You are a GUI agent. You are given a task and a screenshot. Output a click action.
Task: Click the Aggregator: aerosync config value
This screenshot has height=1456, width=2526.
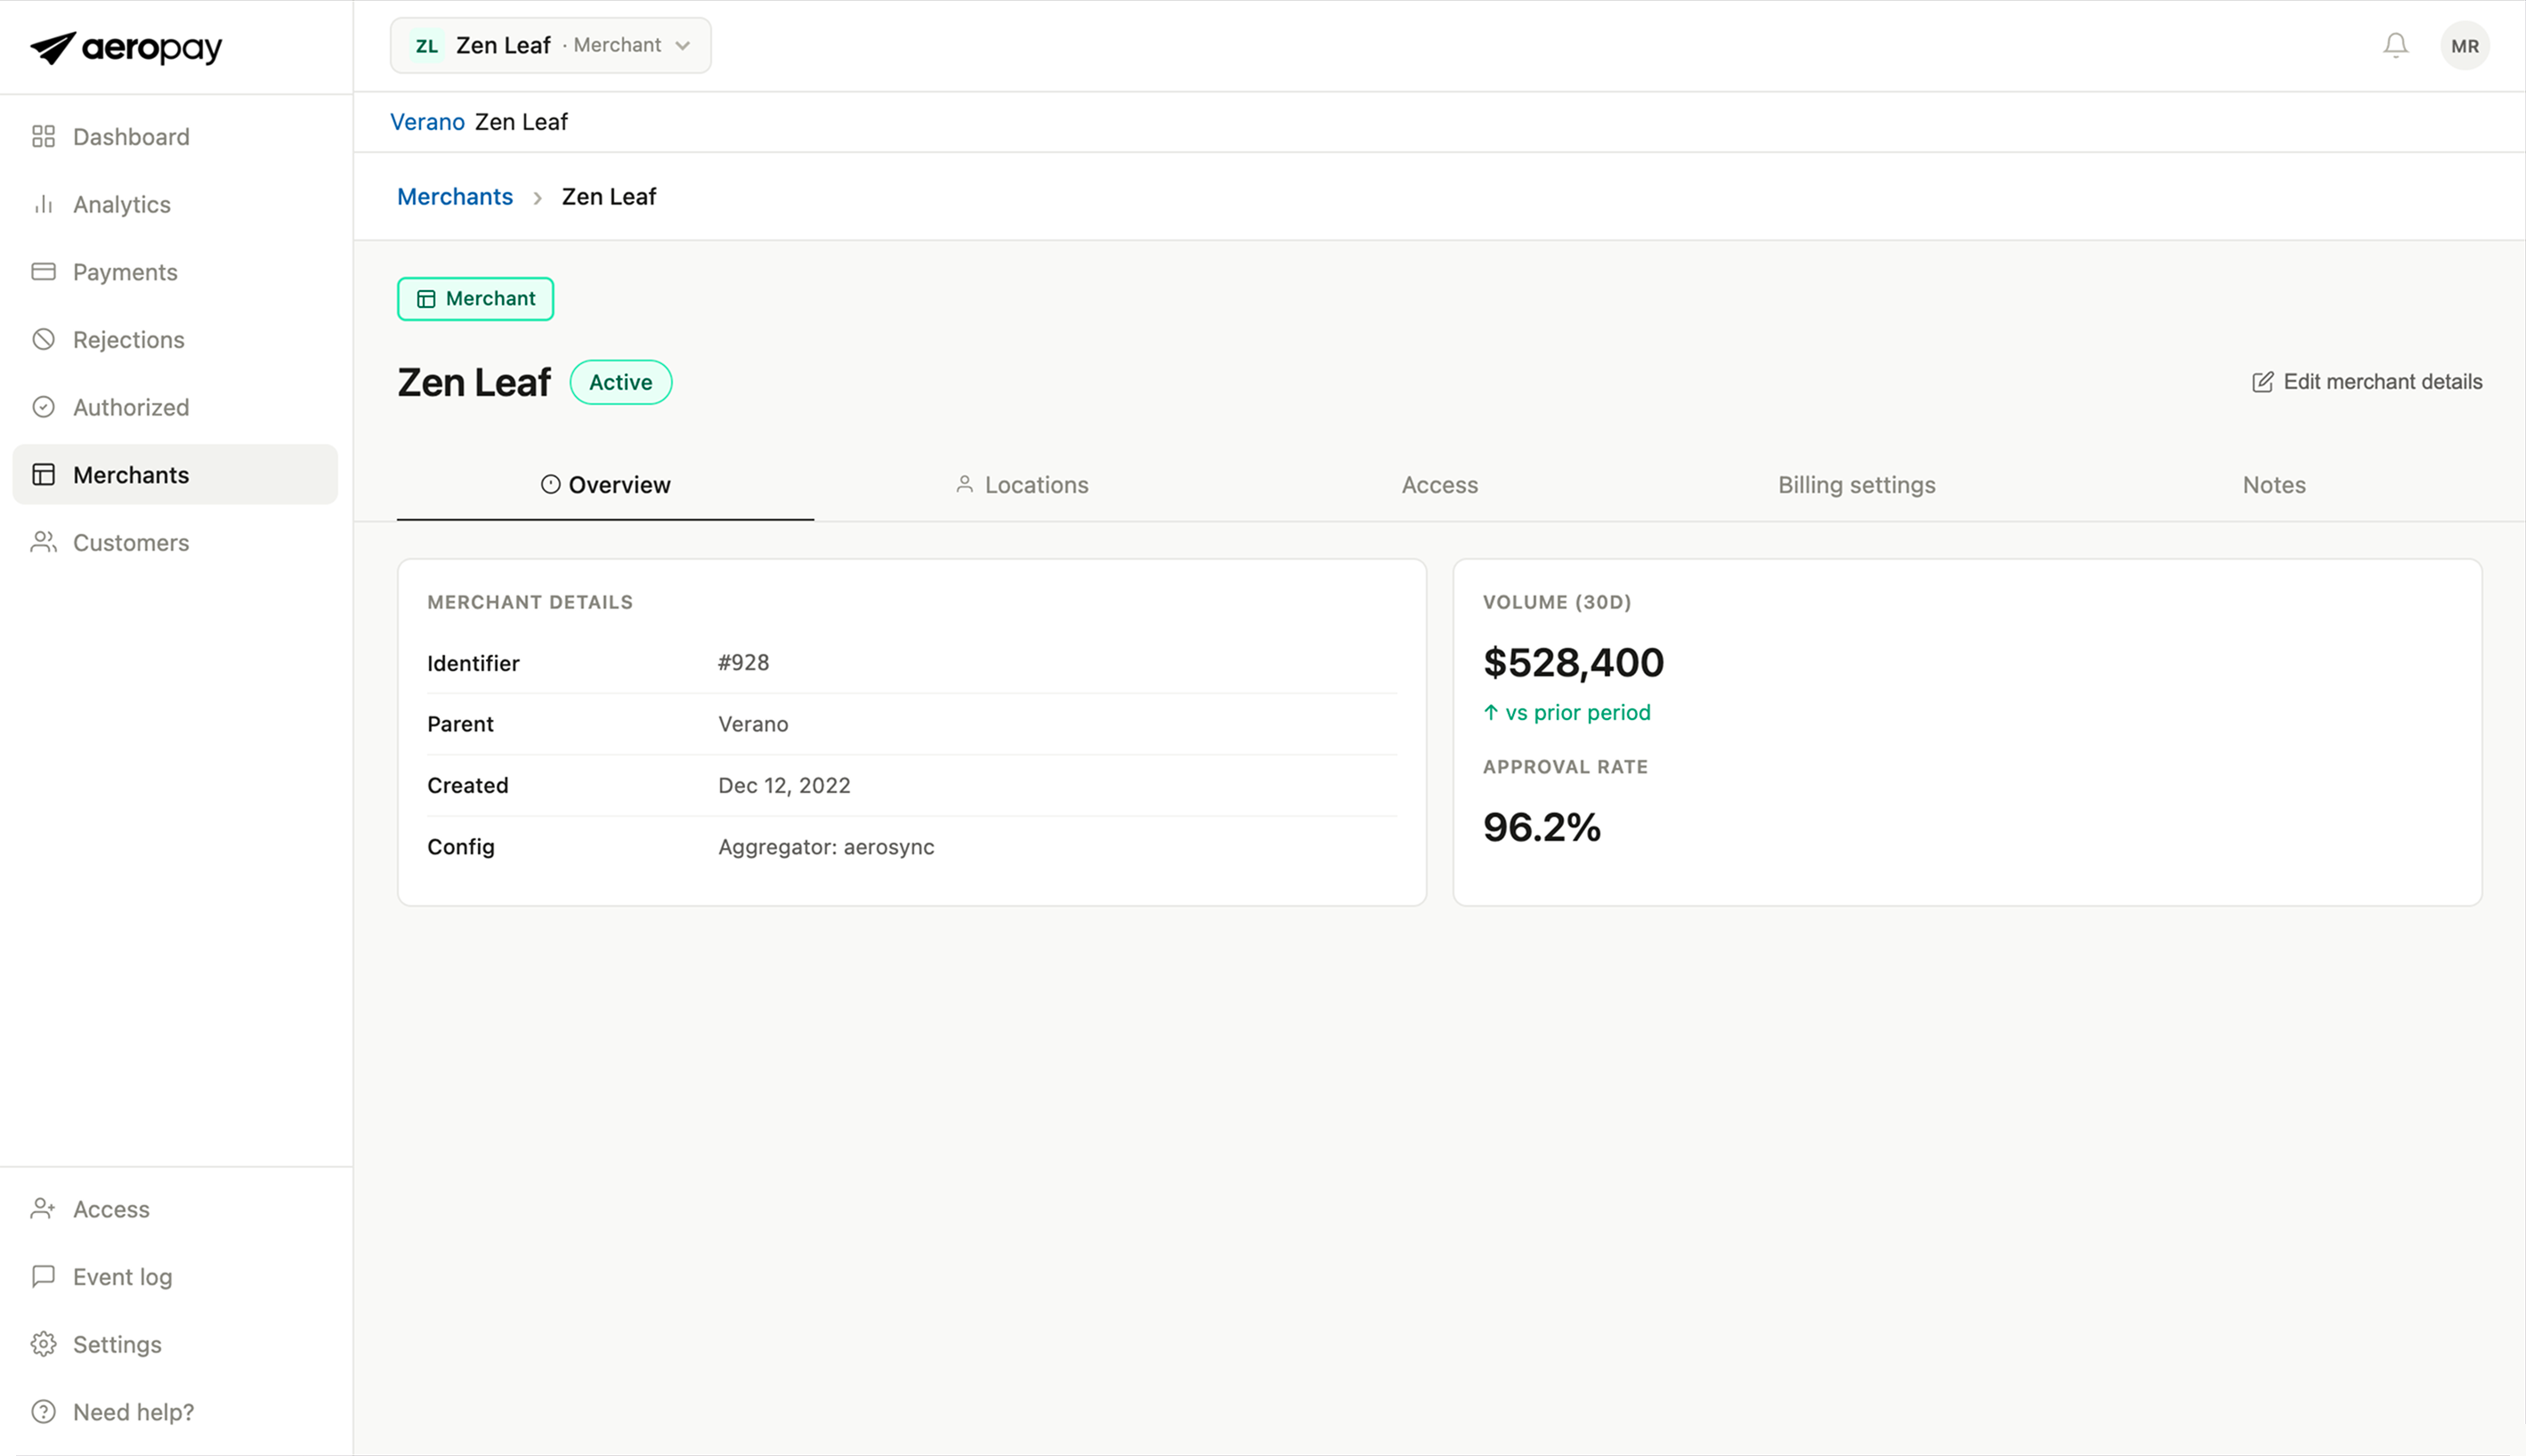pyautogui.click(x=826, y=847)
